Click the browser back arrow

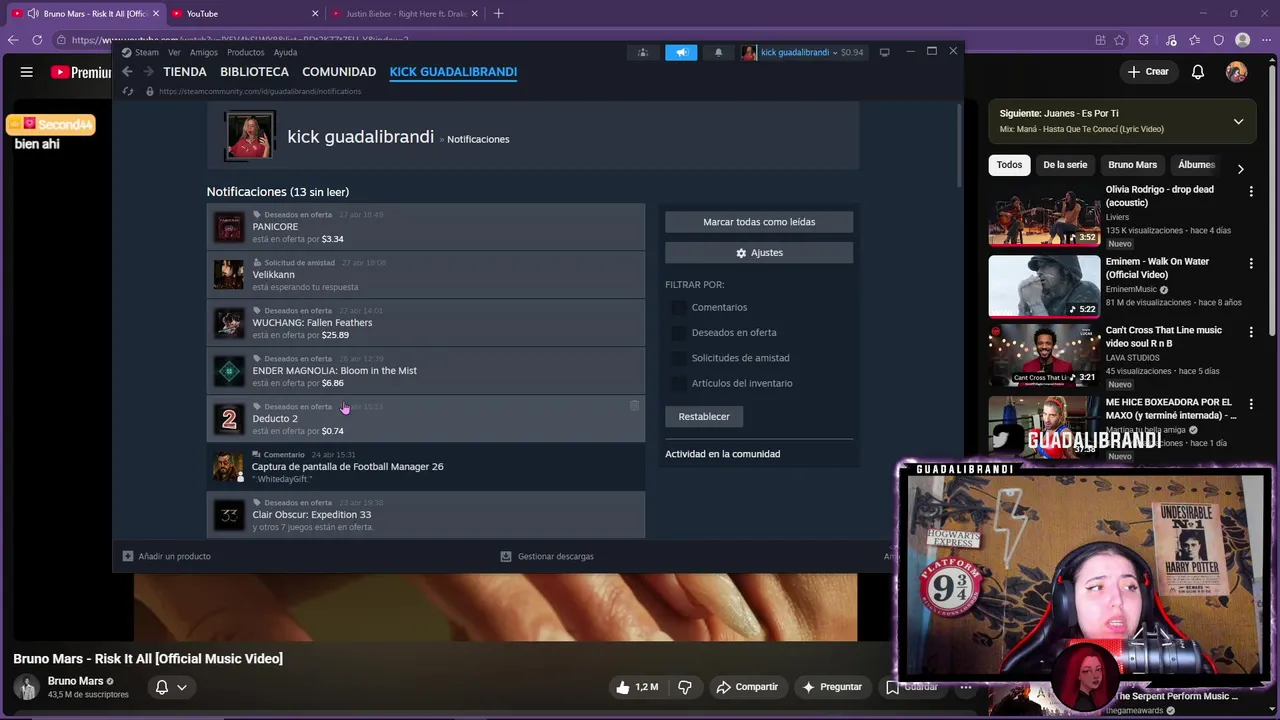tap(13, 40)
